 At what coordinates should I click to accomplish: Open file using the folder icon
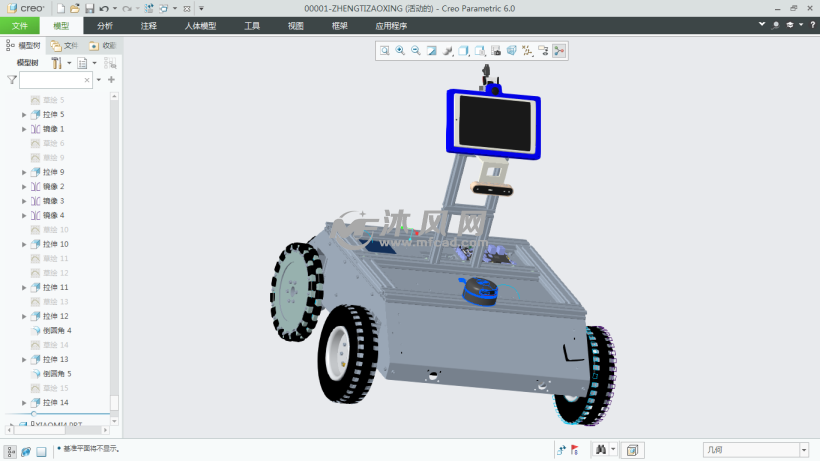(74, 8)
